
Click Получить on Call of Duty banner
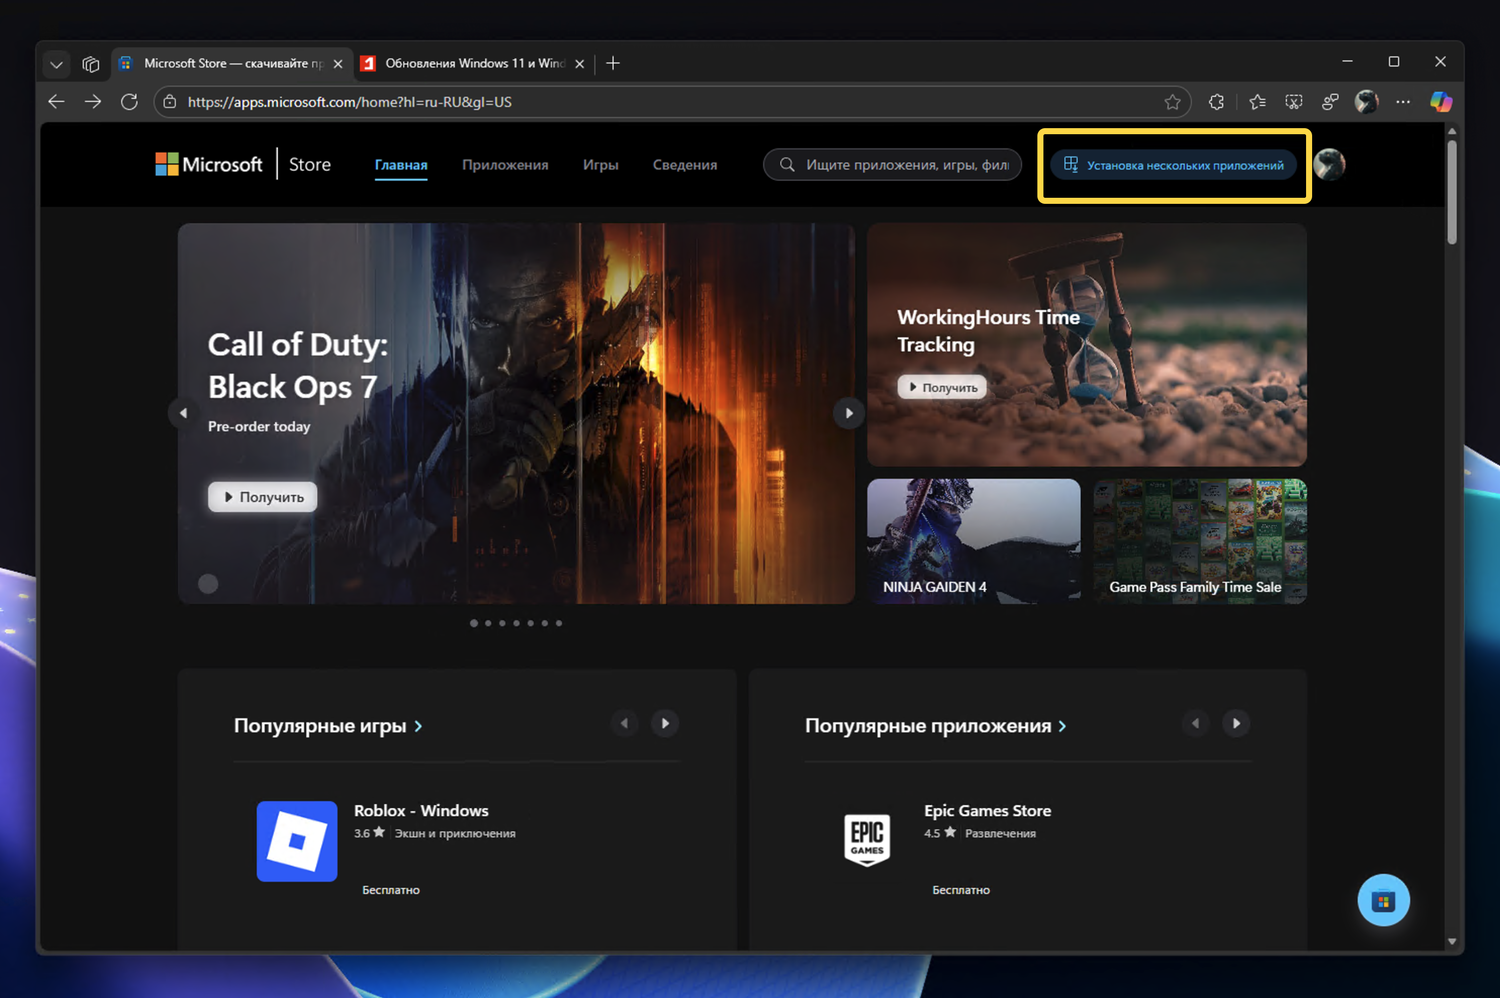click(263, 497)
